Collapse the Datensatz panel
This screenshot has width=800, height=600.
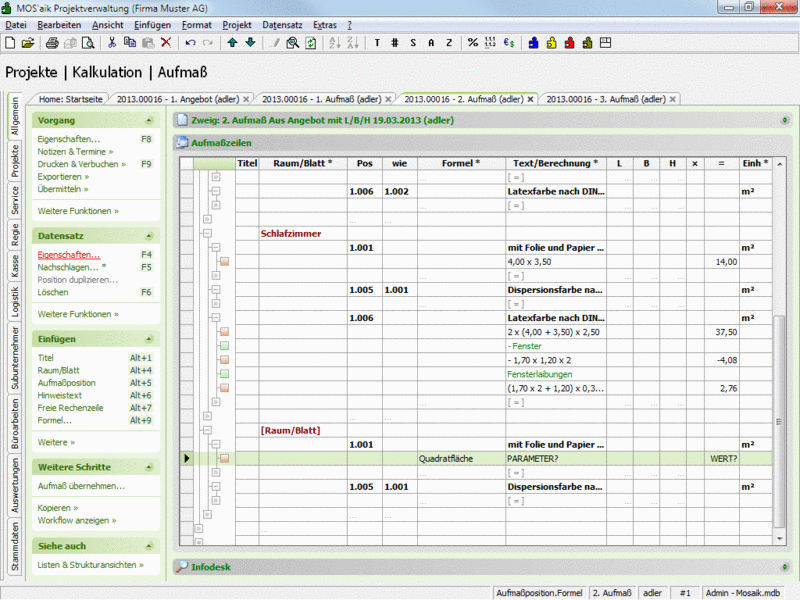(x=149, y=236)
